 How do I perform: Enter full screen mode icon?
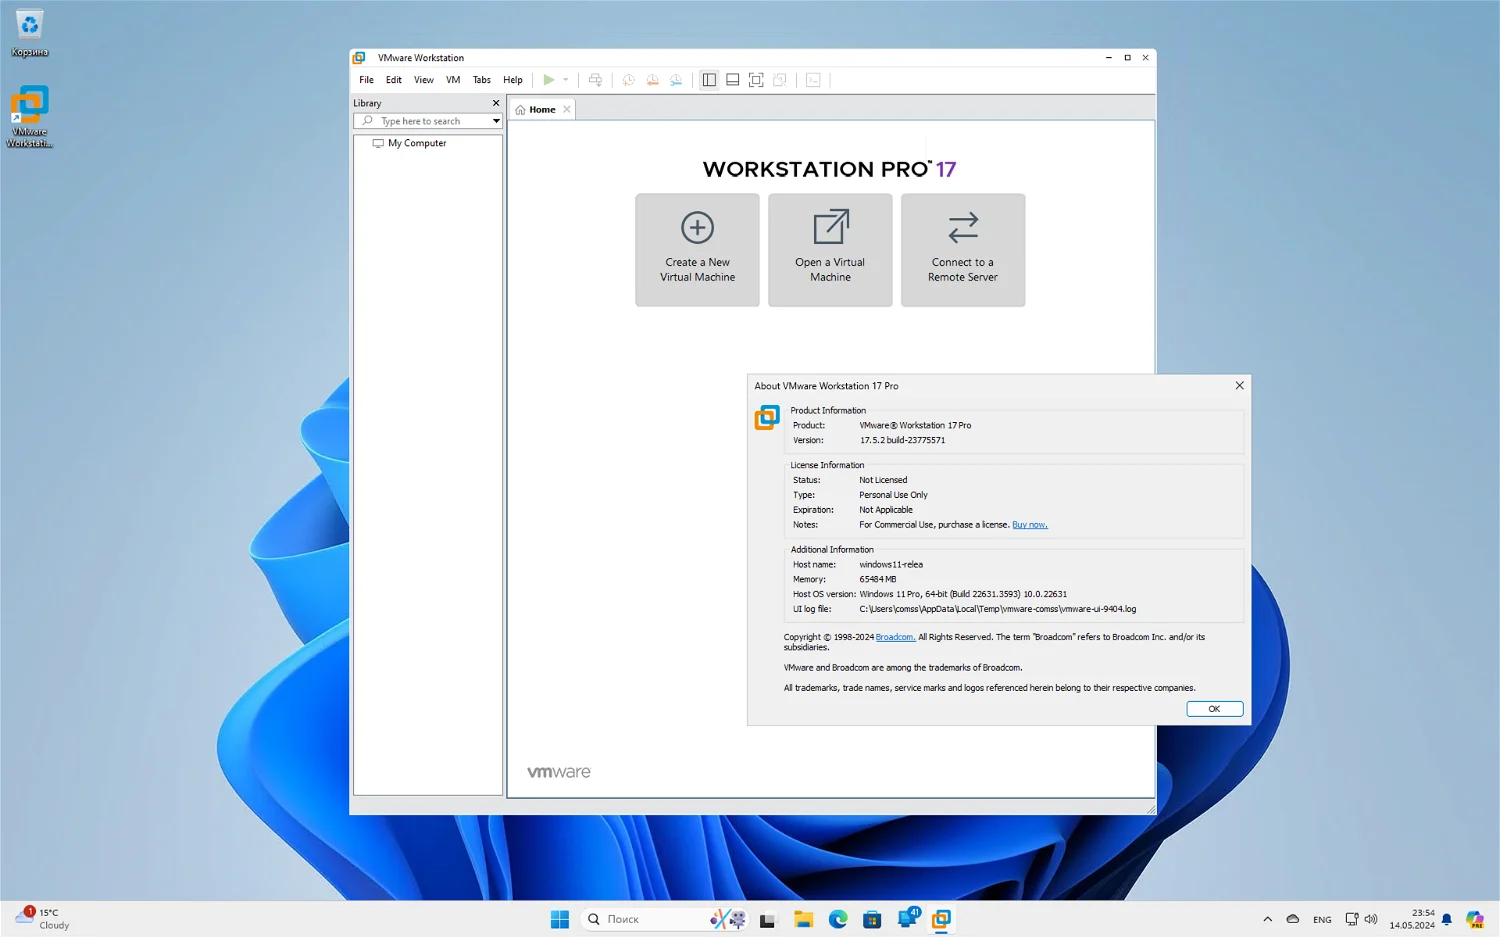(756, 80)
